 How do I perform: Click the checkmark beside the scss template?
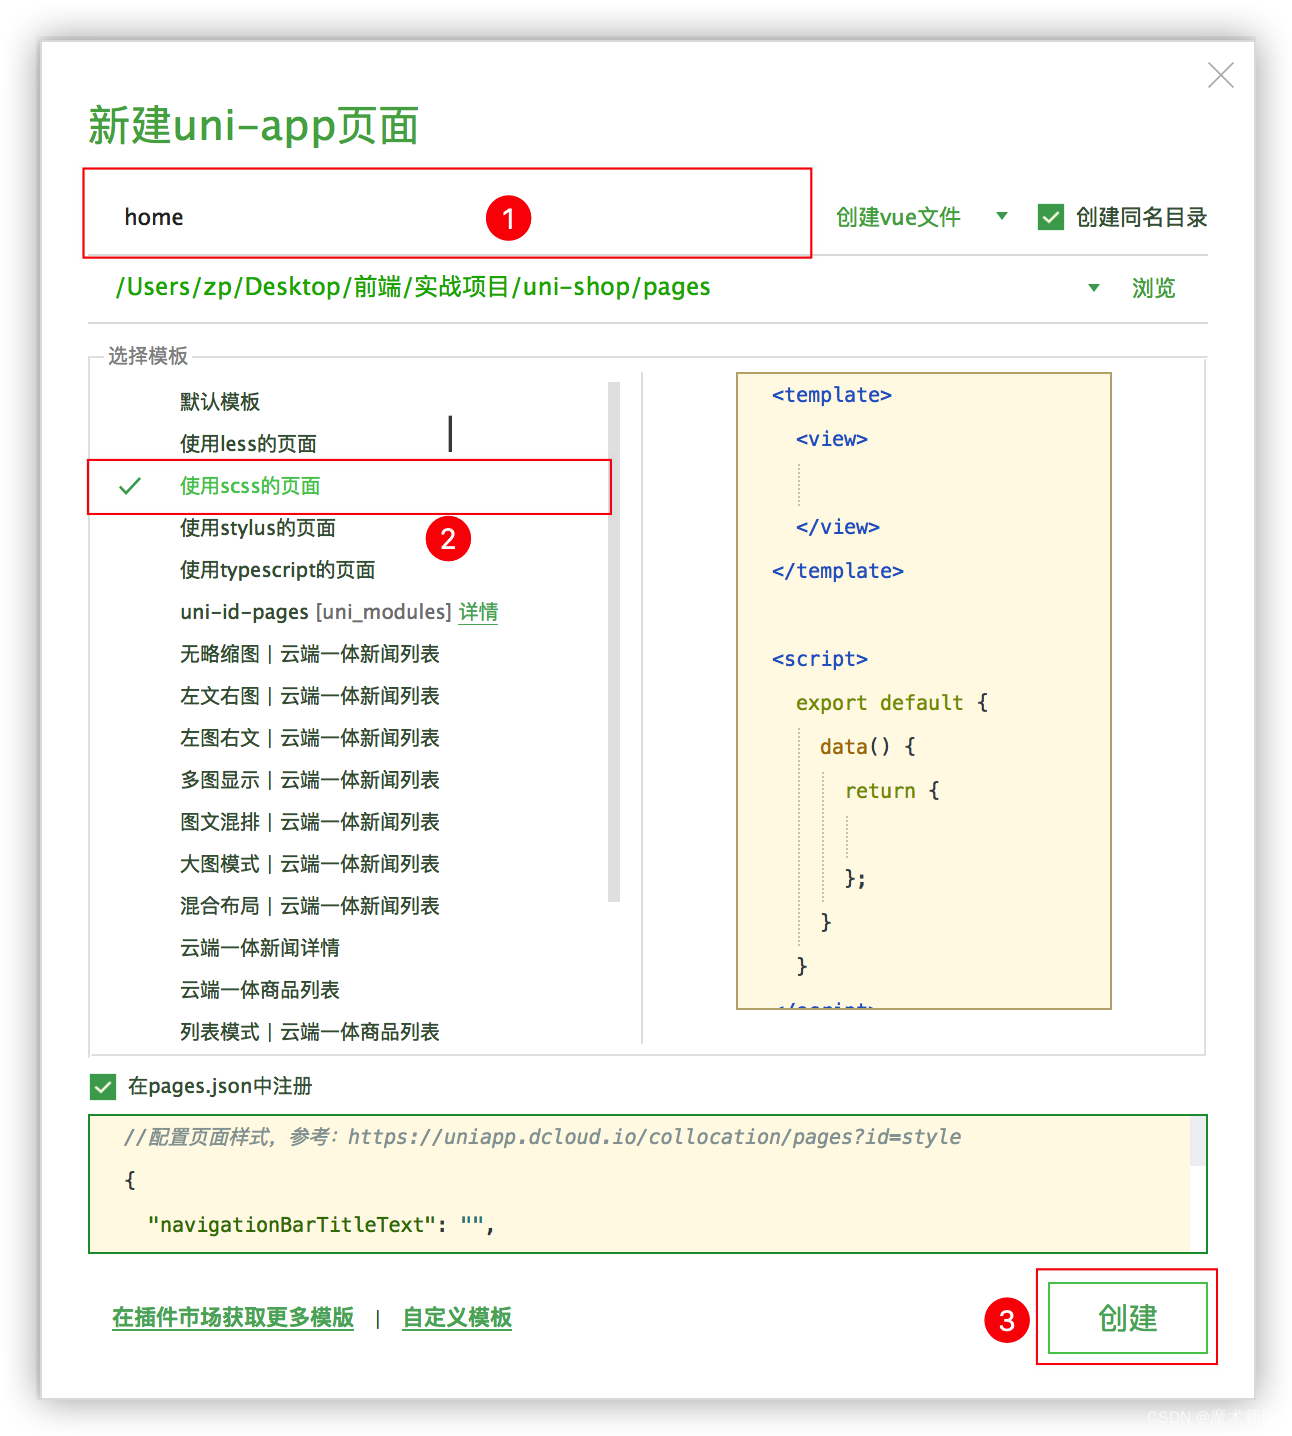point(130,486)
